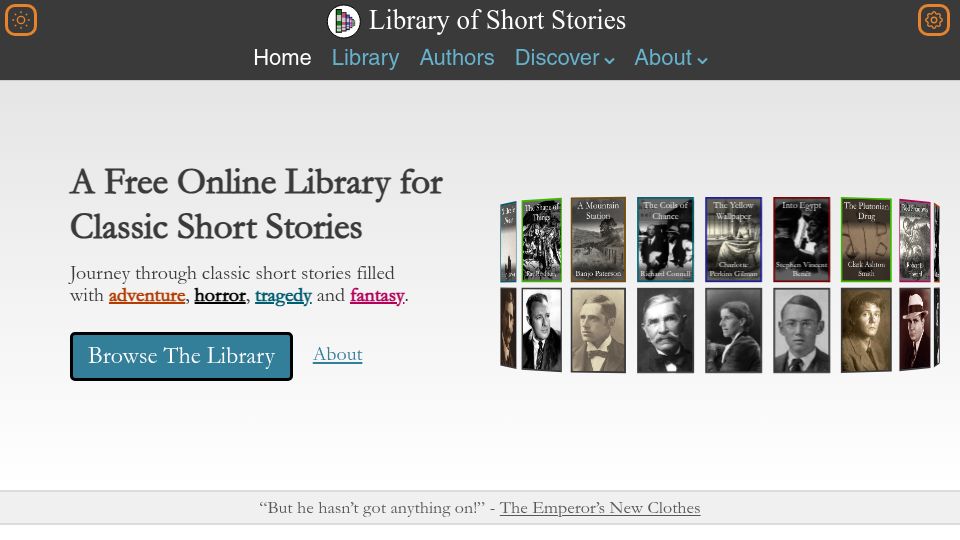The height and width of the screenshot is (540, 960).
Task: Select author portrait below The Plutonian Drug
Action: 866,331
